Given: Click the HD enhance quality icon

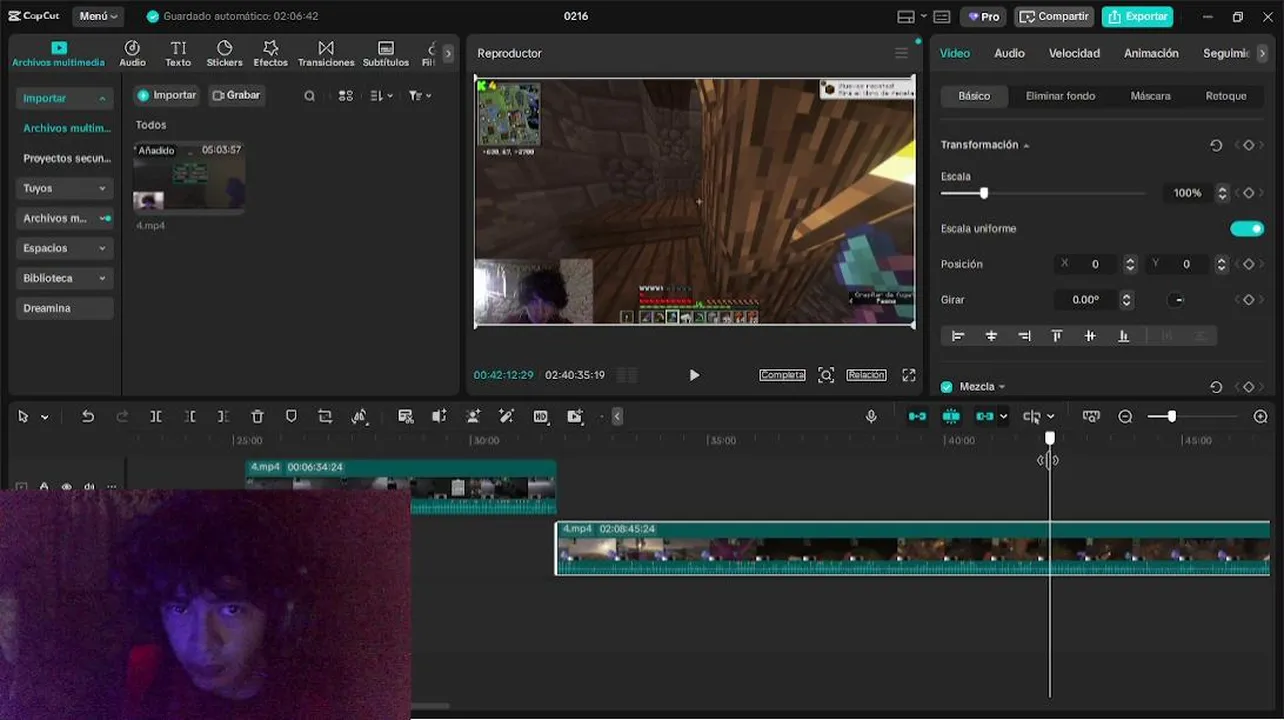Looking at the screenshot, I should pos(541,416).
